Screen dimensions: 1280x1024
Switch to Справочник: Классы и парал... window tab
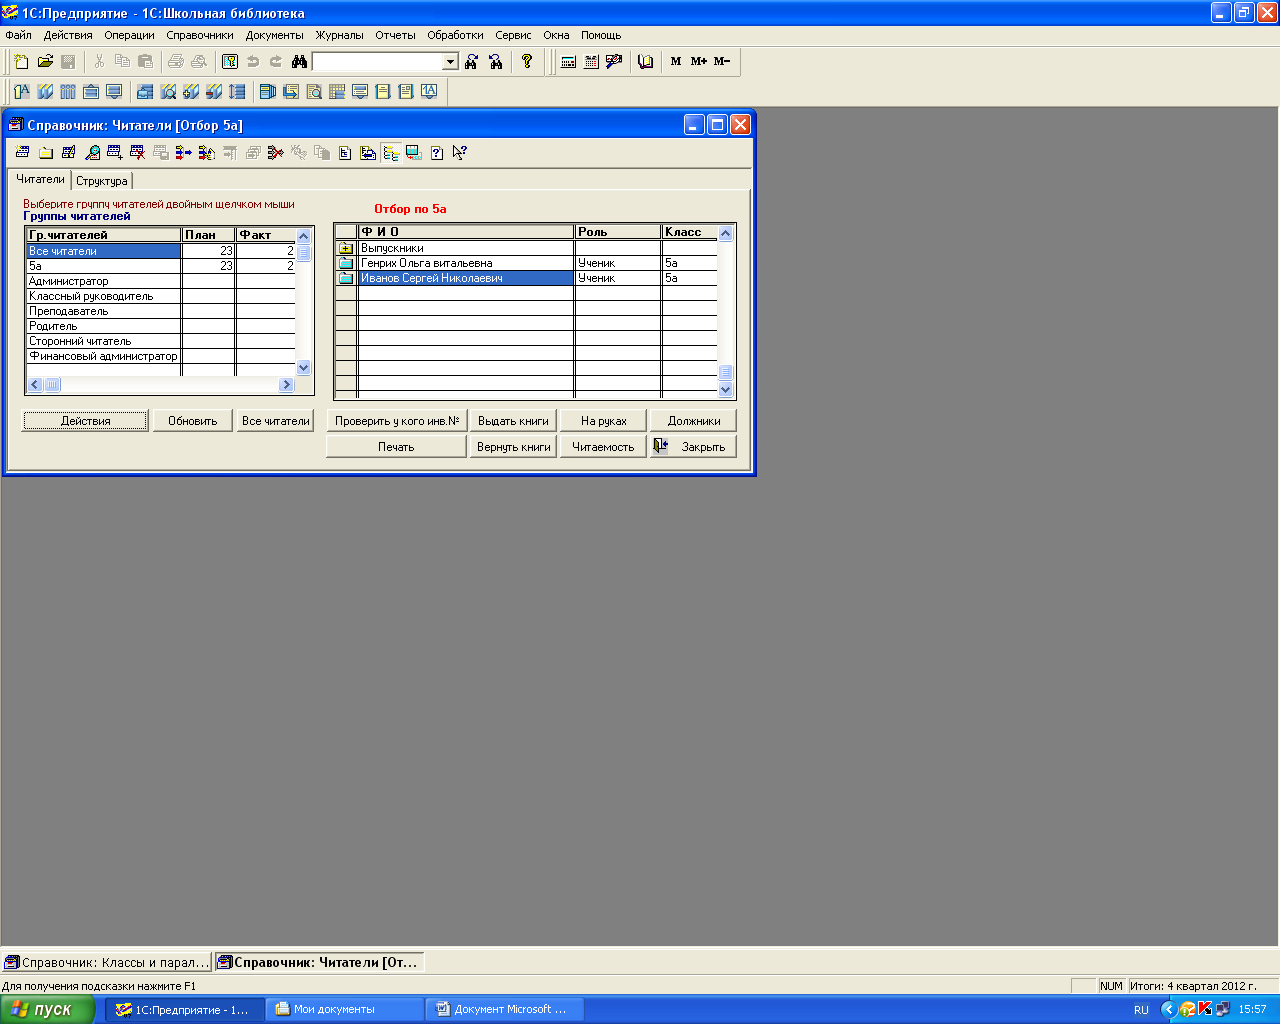click(106, 962)
